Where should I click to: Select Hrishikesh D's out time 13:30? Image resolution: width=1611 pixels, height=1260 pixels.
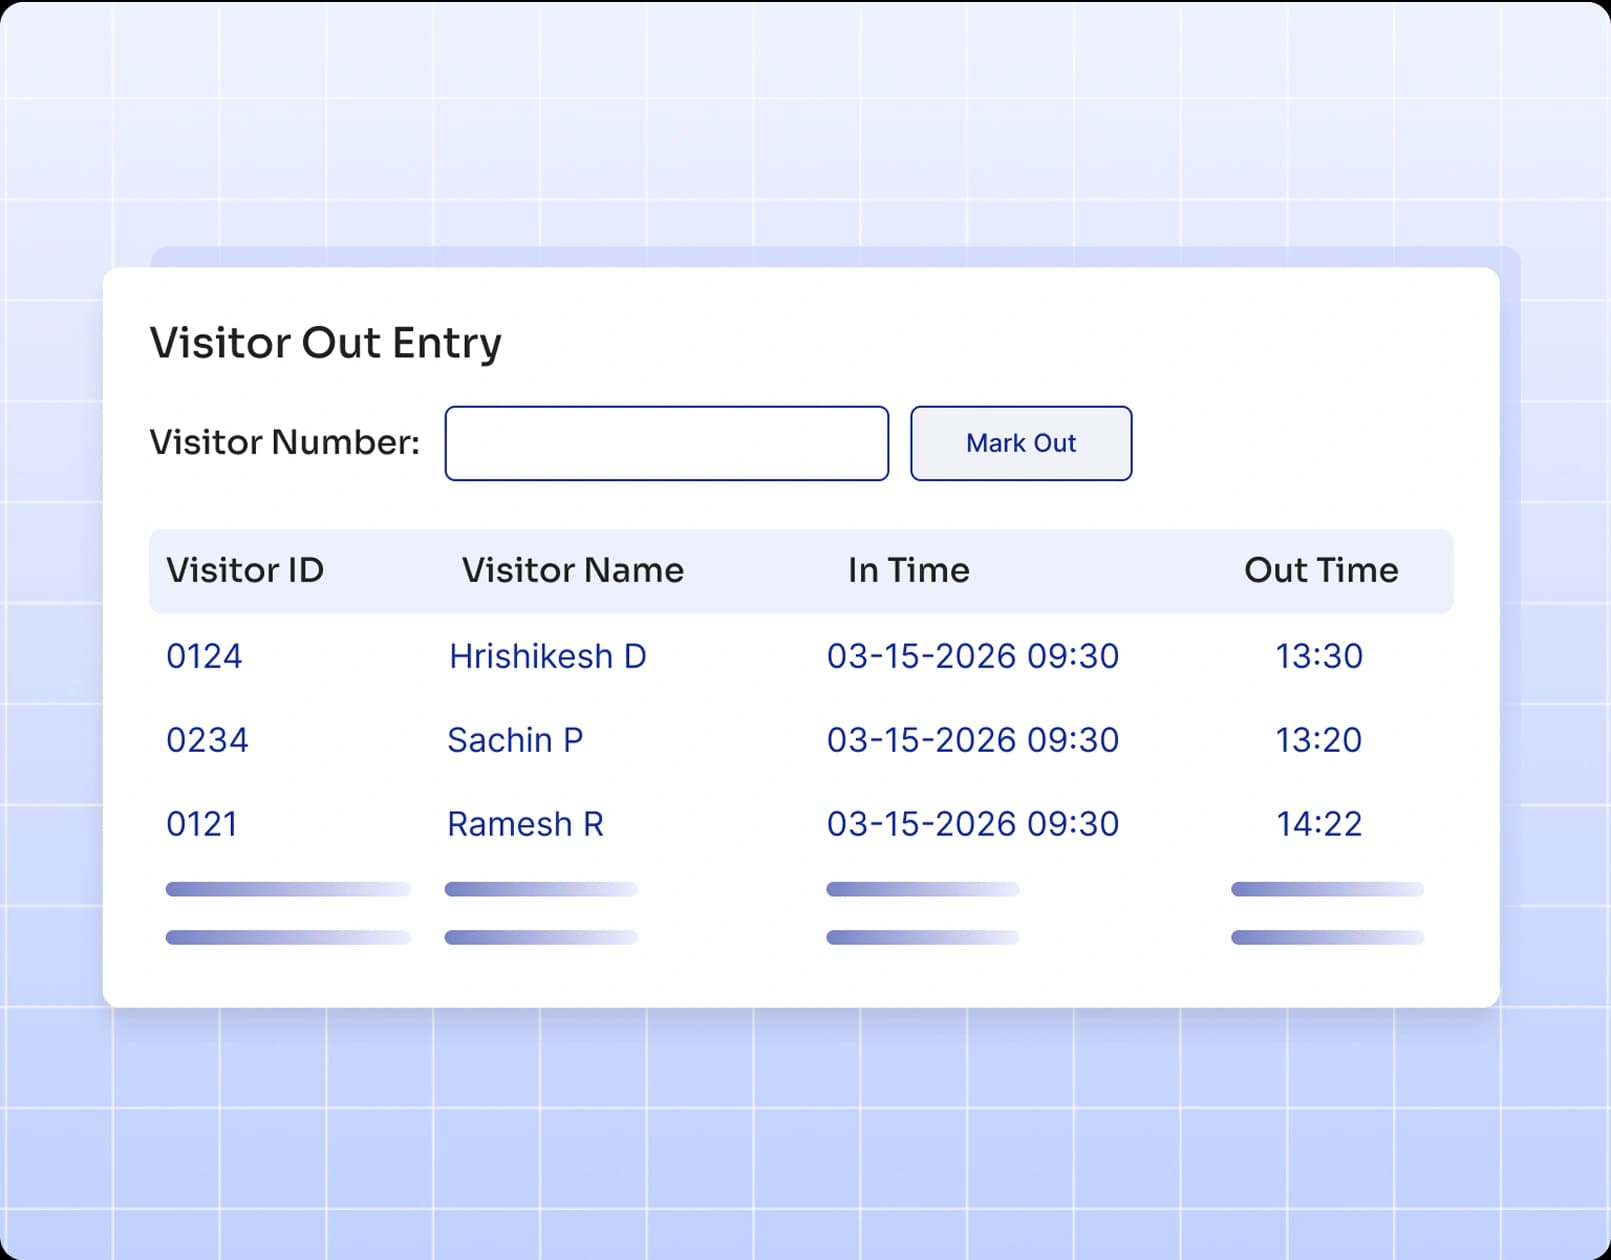tap(1320, 657)
